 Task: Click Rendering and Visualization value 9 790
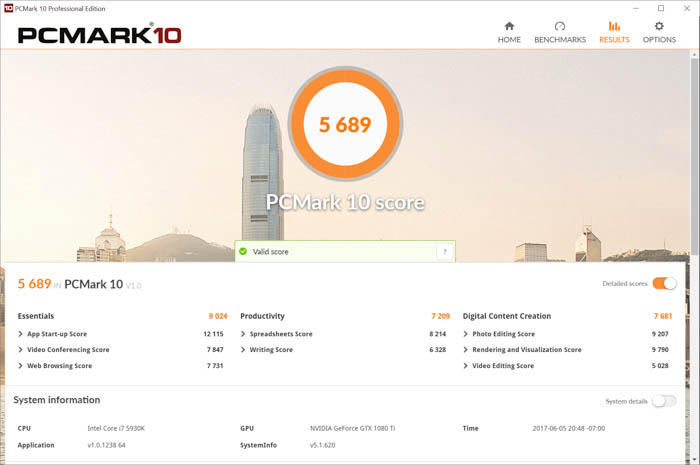[660, 349]
